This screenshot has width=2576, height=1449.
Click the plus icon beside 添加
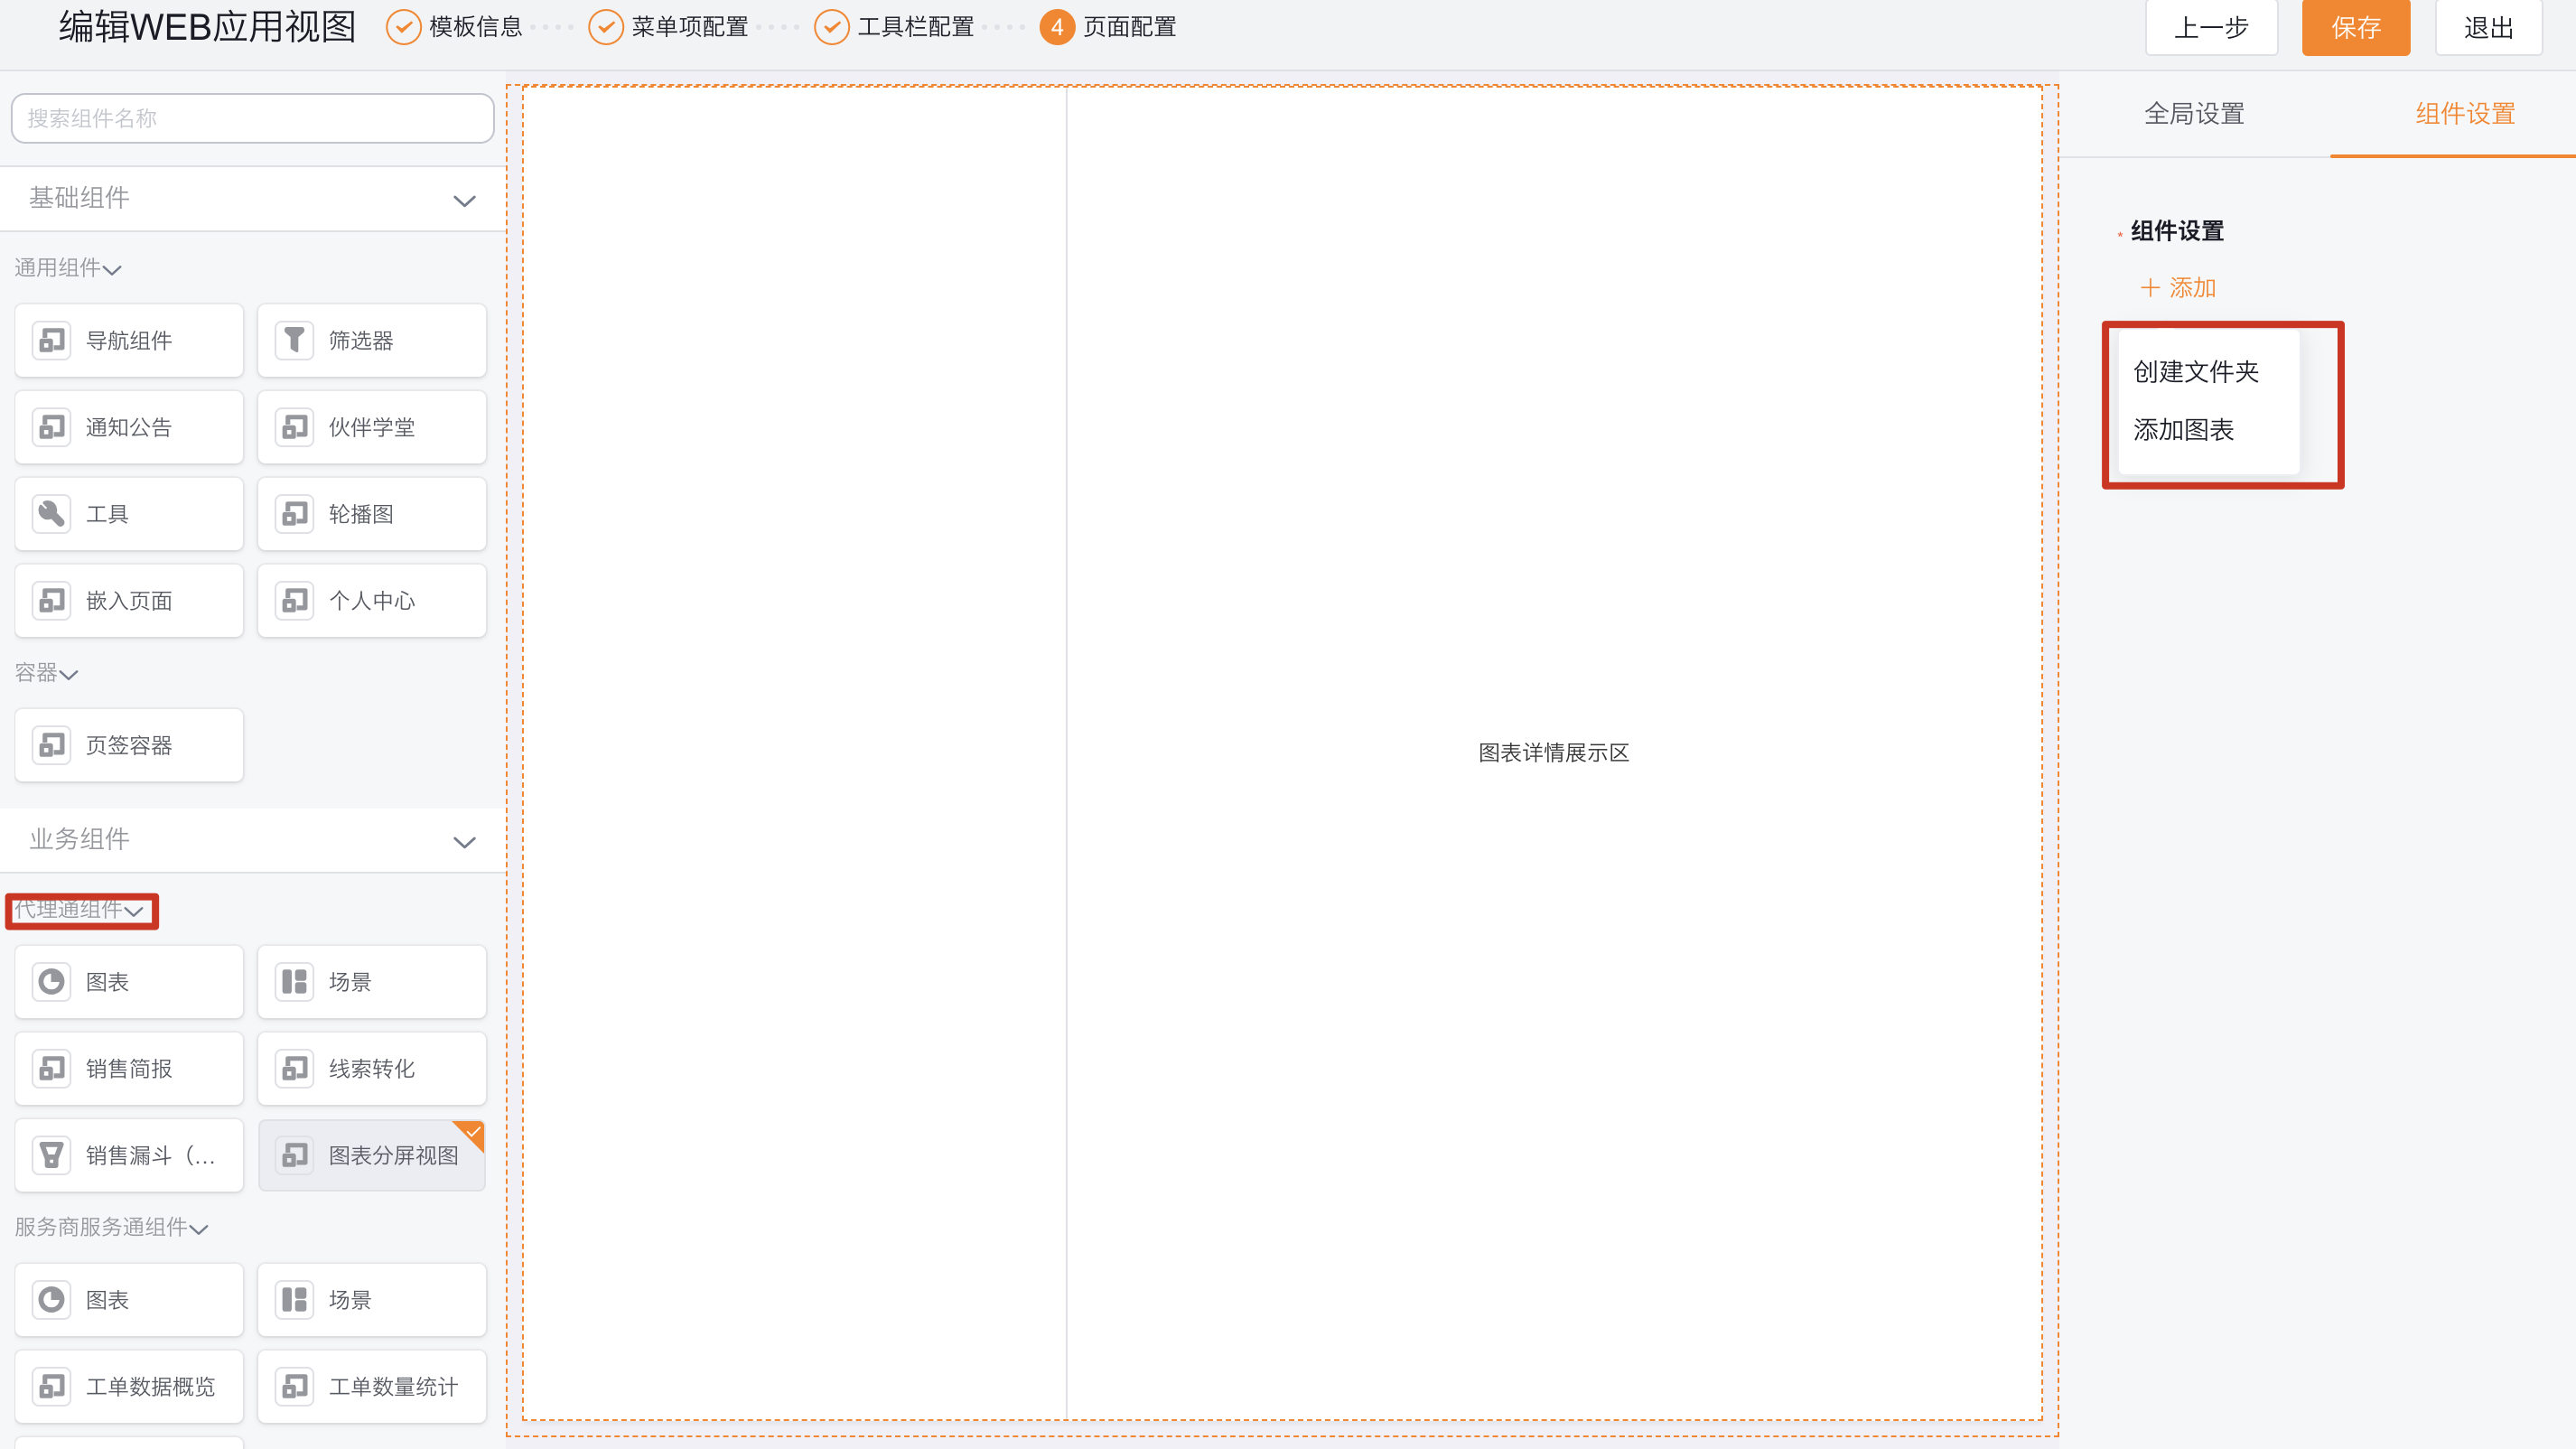click(x=2150, y=288)
